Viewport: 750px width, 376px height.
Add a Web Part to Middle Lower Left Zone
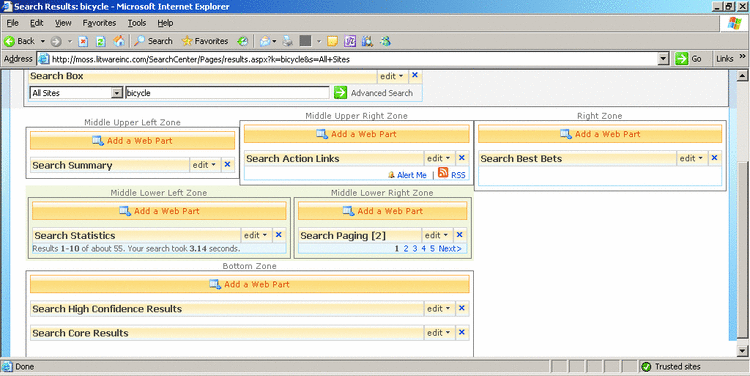coord(159,211)
